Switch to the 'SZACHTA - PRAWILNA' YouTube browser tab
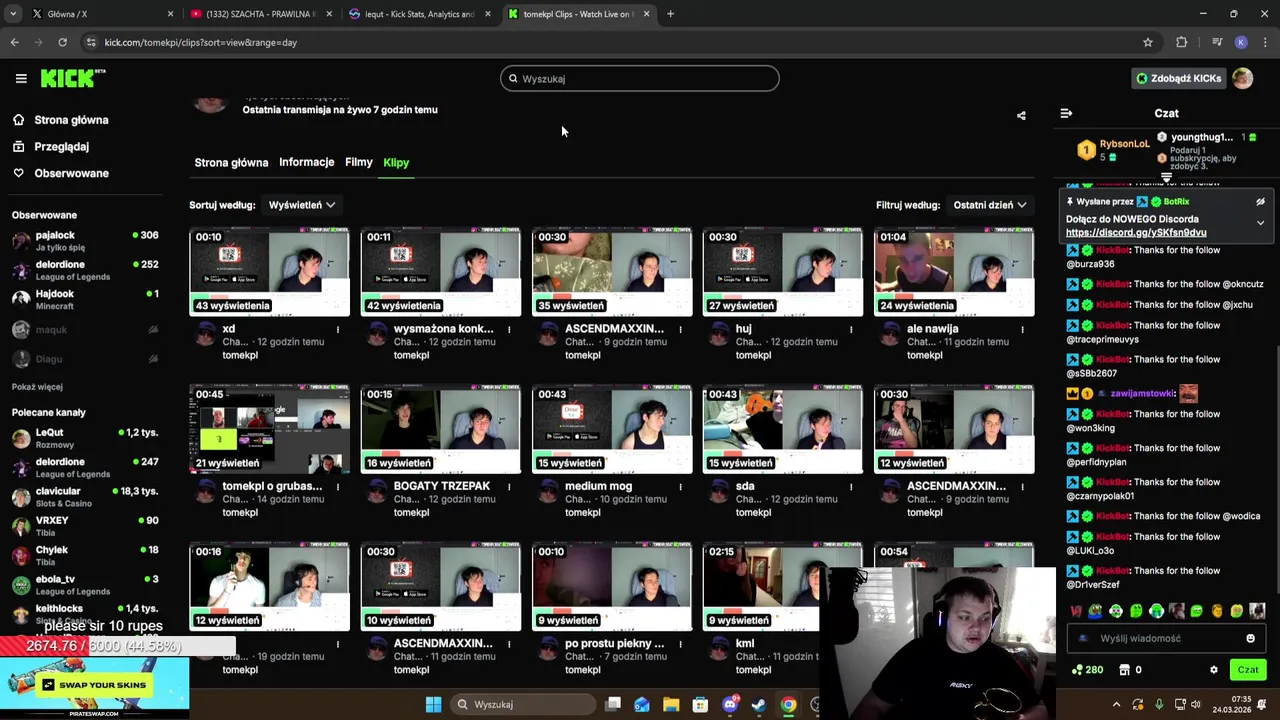Image resolution: width=1280 pixels, height=720 pixels. coord(262,14)
